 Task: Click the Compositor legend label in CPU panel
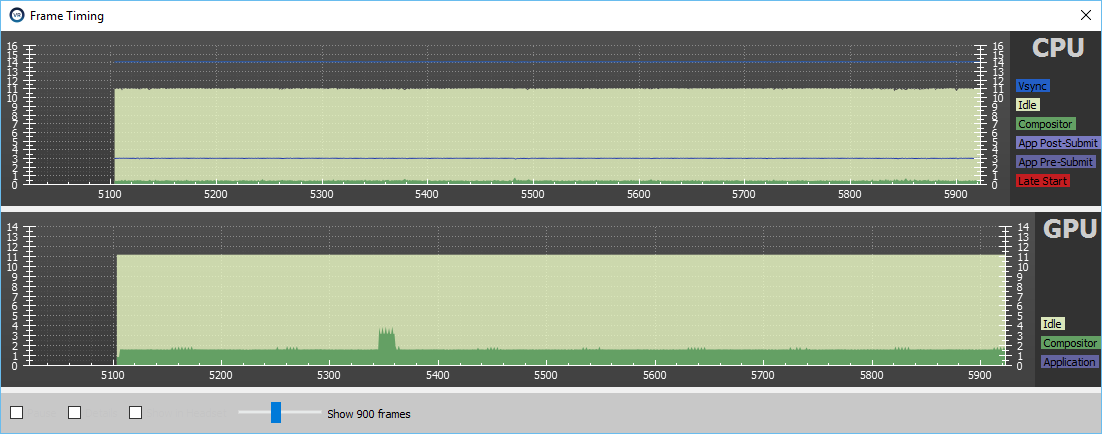click(1046, 124)
